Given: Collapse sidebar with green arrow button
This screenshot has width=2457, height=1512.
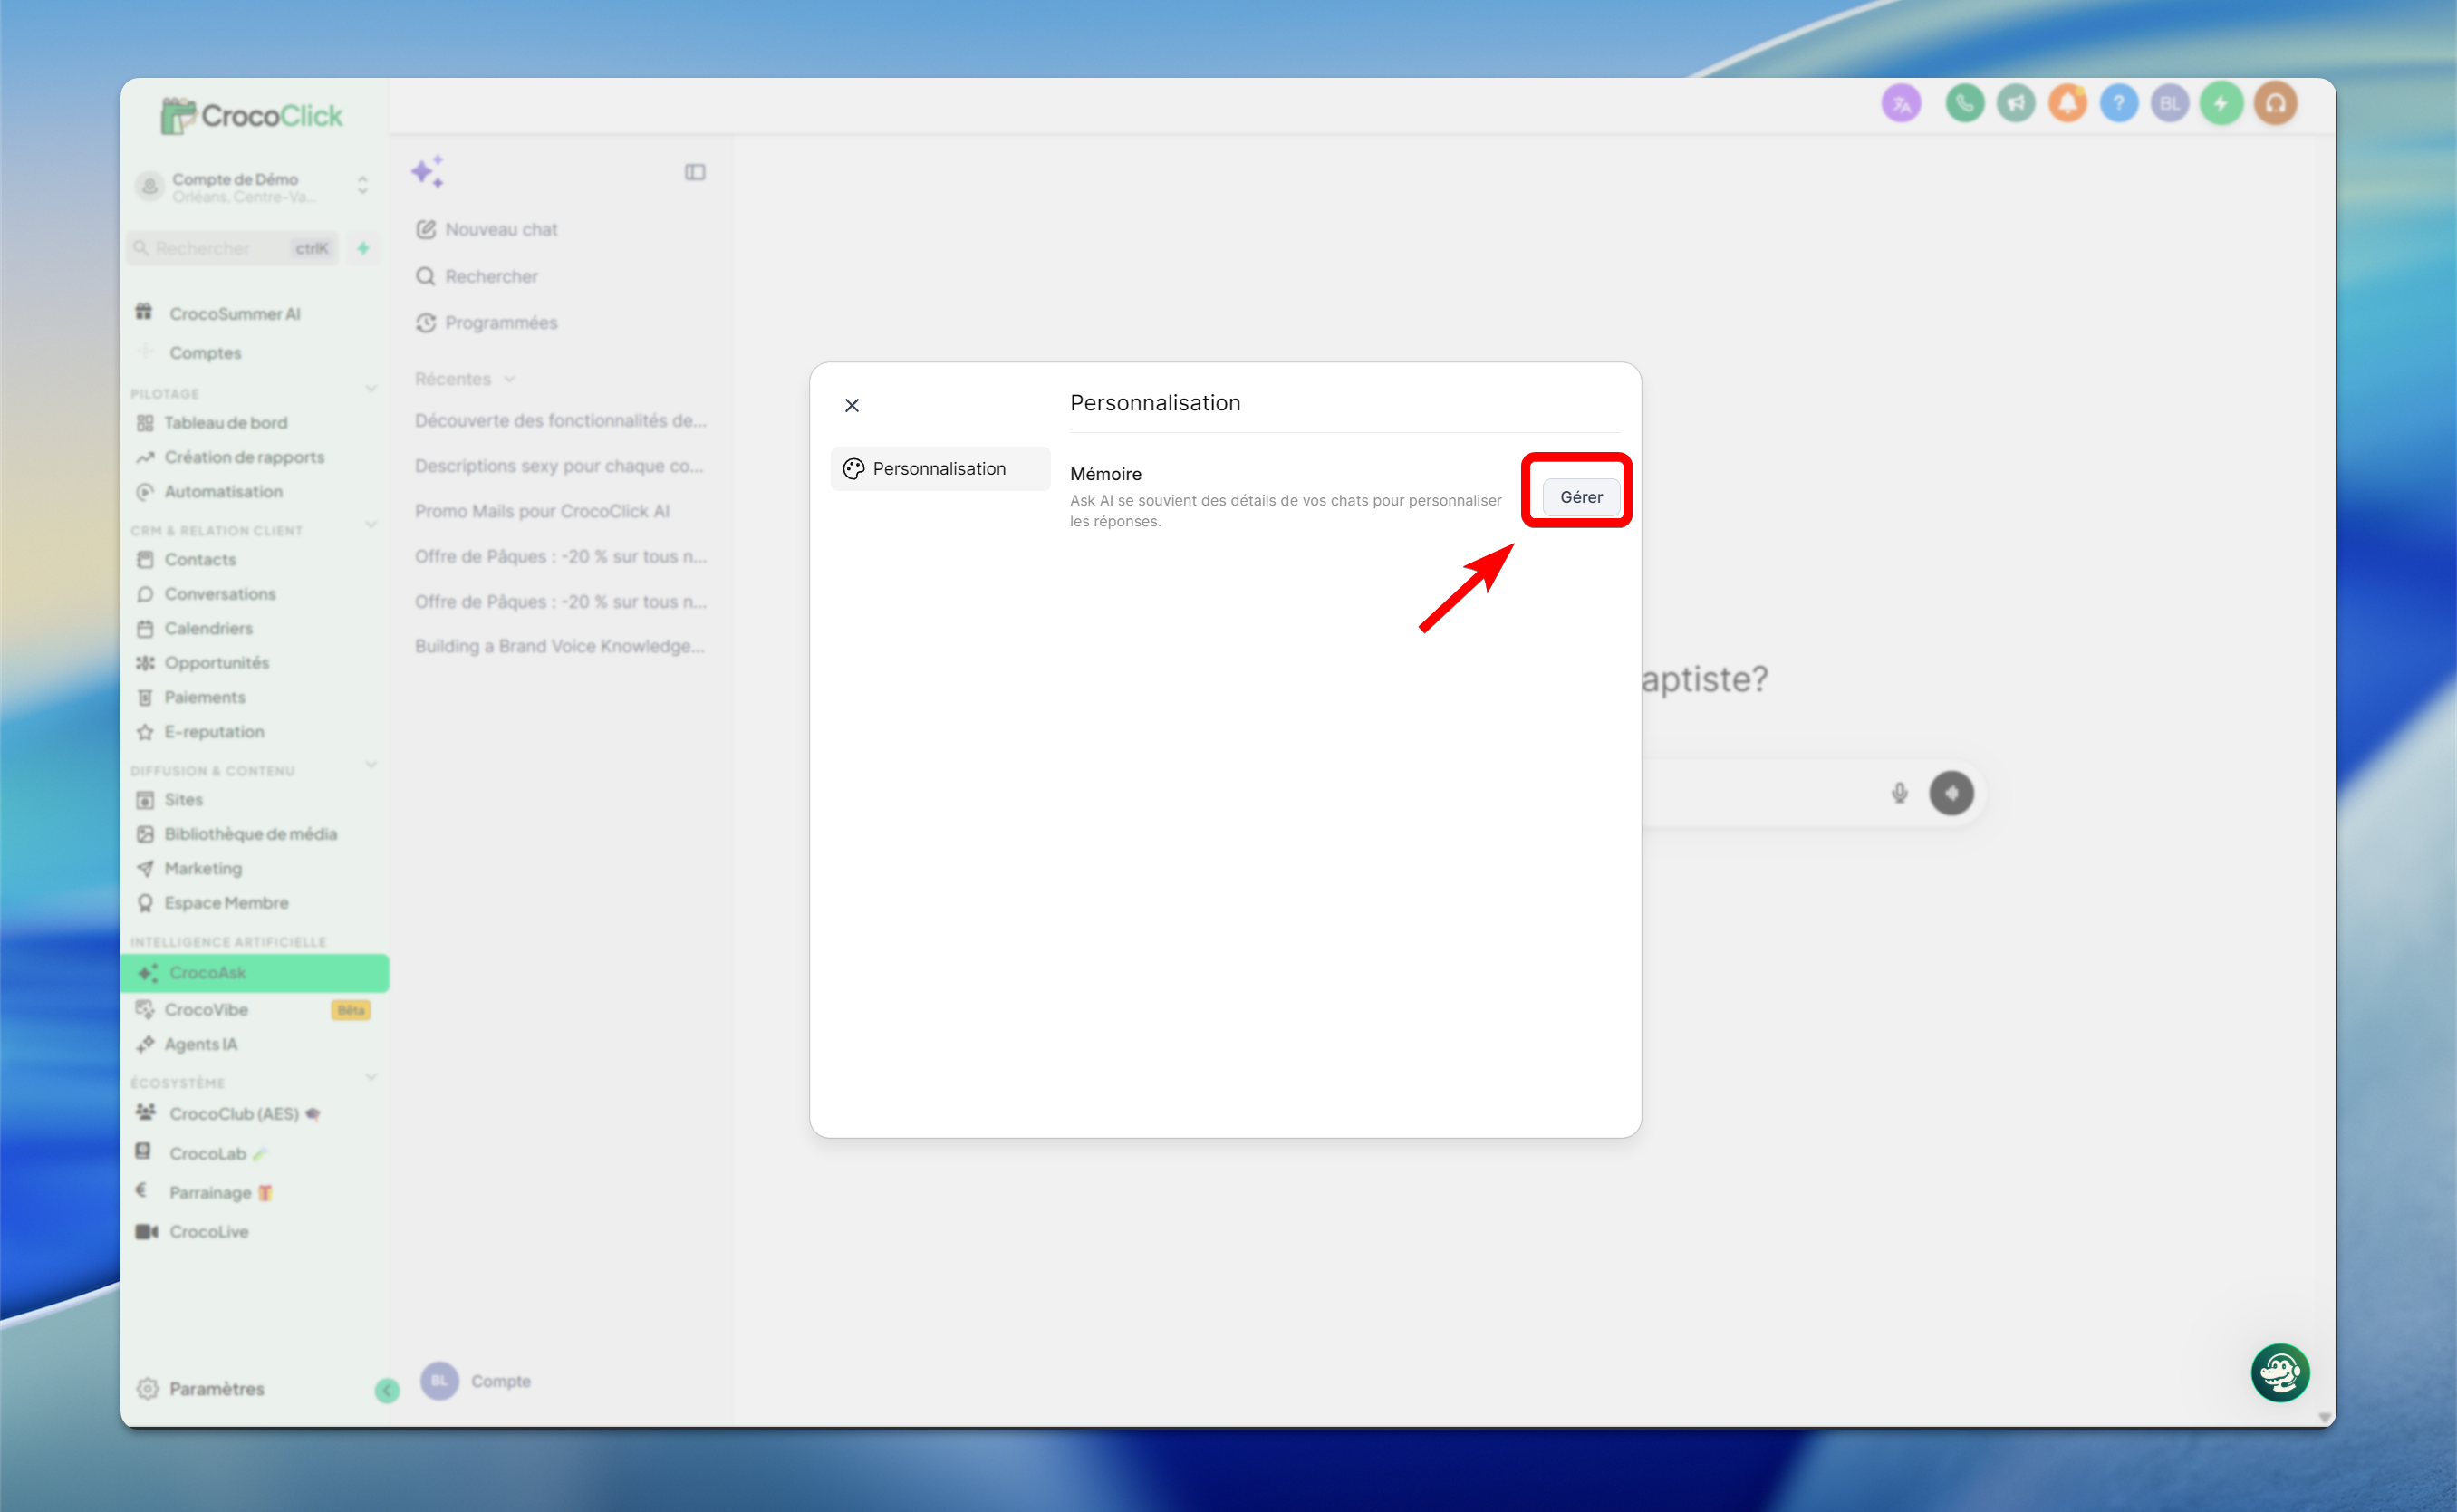Looking at the screenshot, I should pos(387,1390).
